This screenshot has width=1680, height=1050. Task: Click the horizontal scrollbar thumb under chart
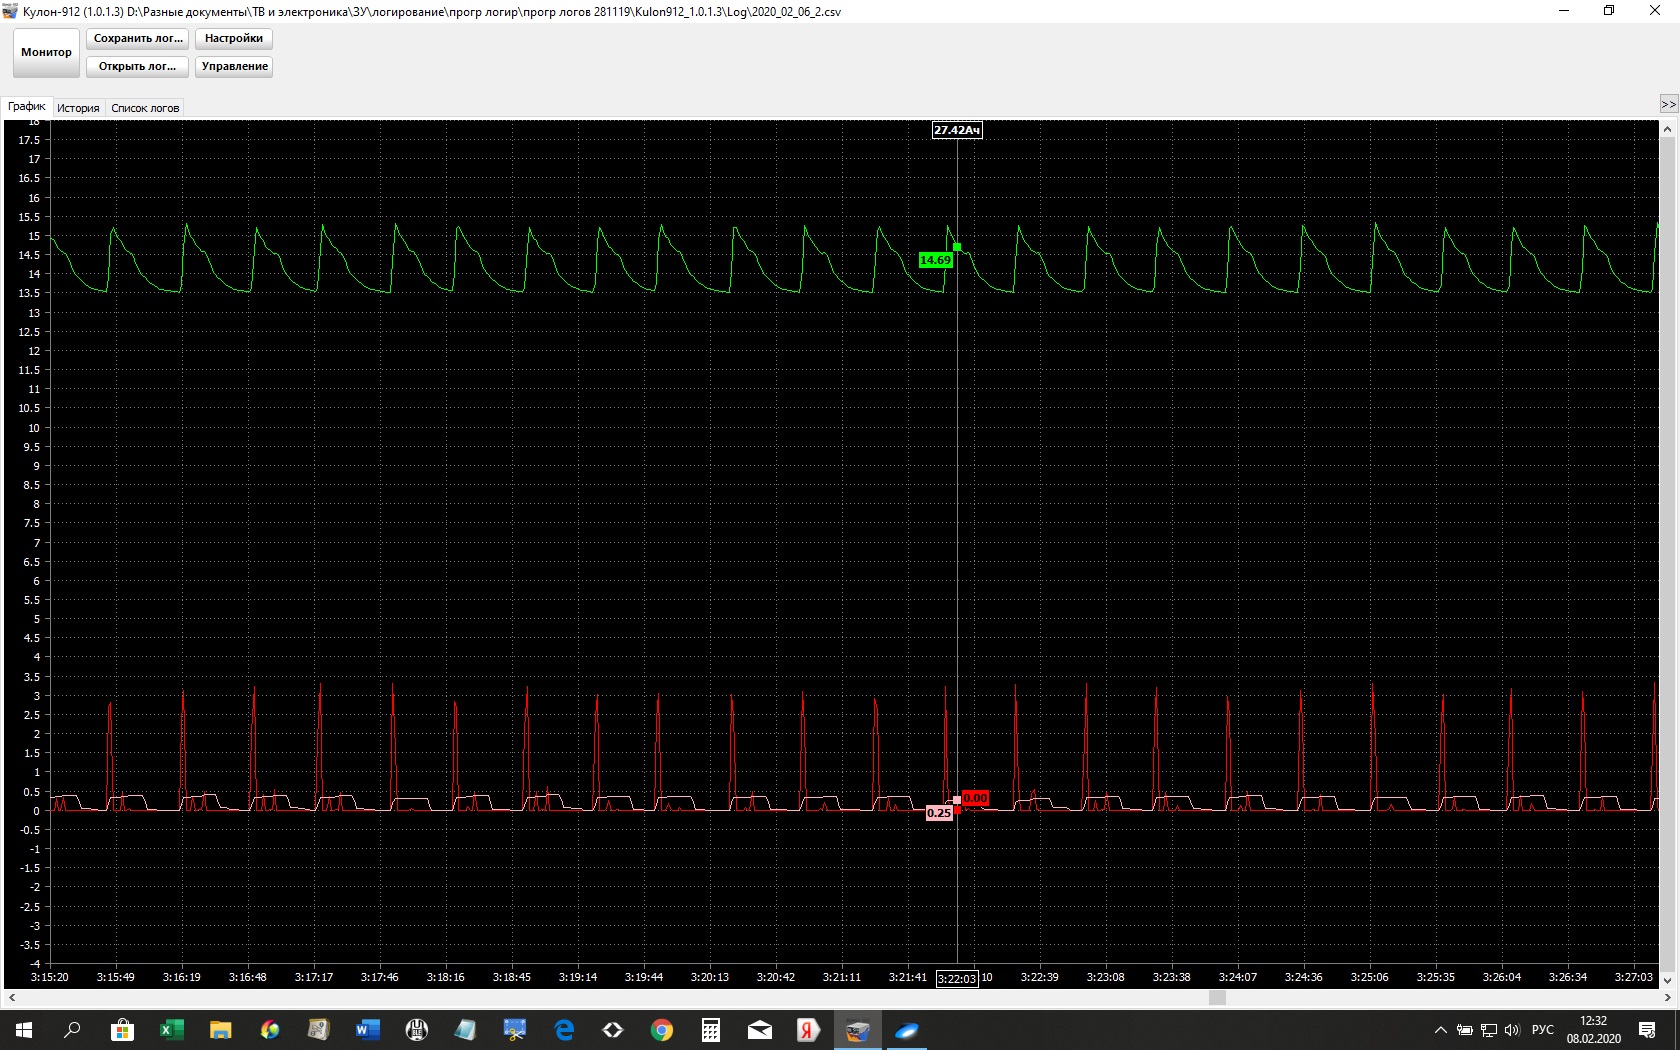pos(1217,998)
